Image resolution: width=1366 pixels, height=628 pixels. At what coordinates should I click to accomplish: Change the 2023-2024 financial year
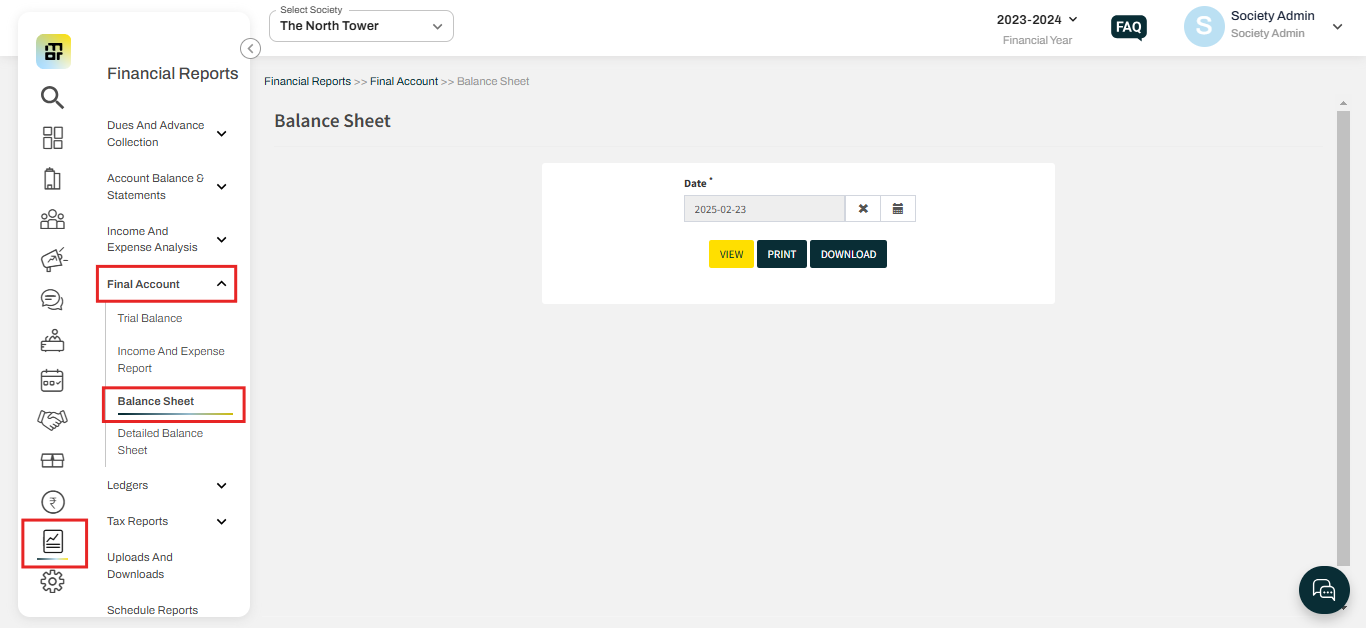[1037, 19]
